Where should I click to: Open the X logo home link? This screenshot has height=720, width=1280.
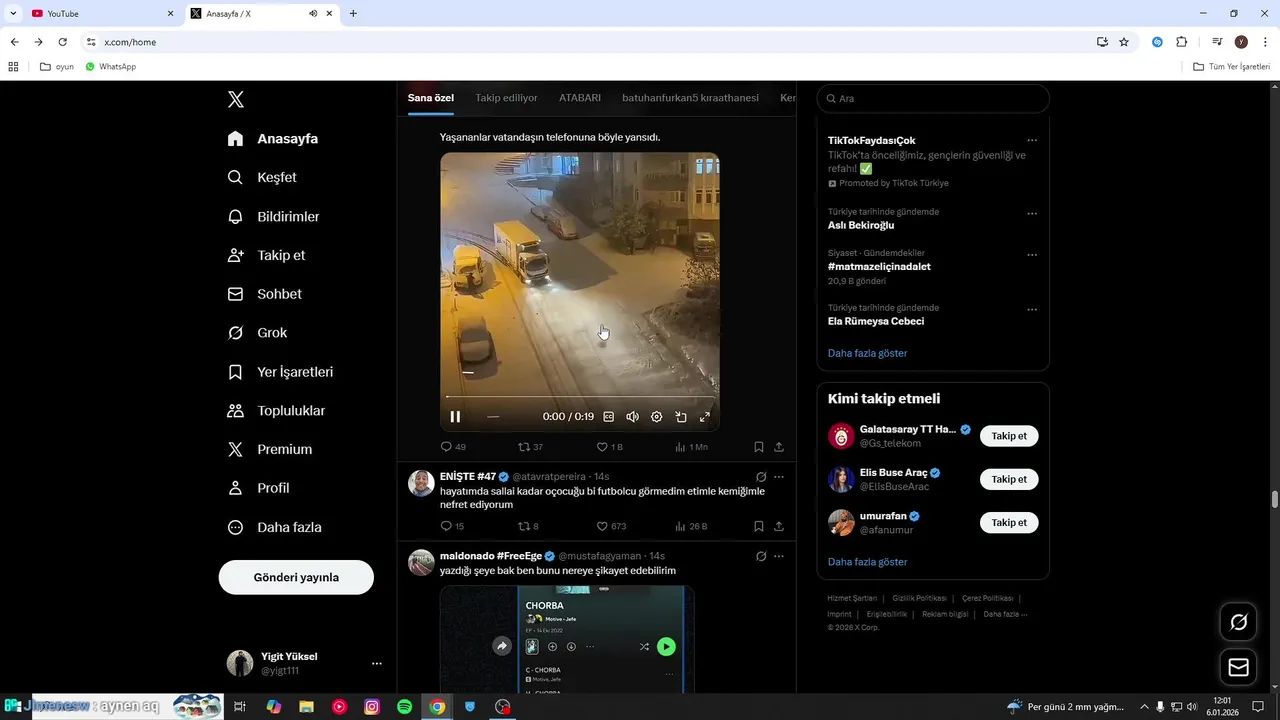pos(236,99)
